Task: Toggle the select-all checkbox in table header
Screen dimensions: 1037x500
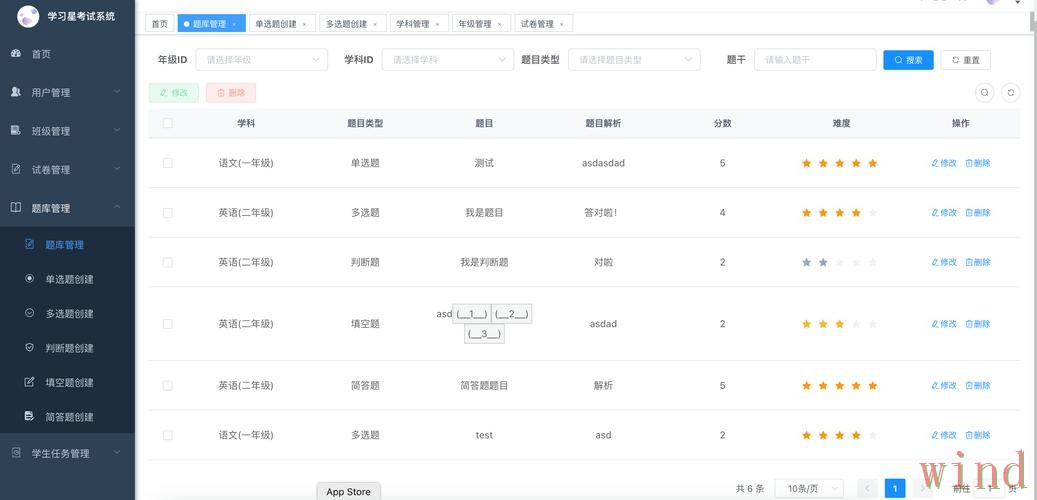Action: tap(167, 123)
